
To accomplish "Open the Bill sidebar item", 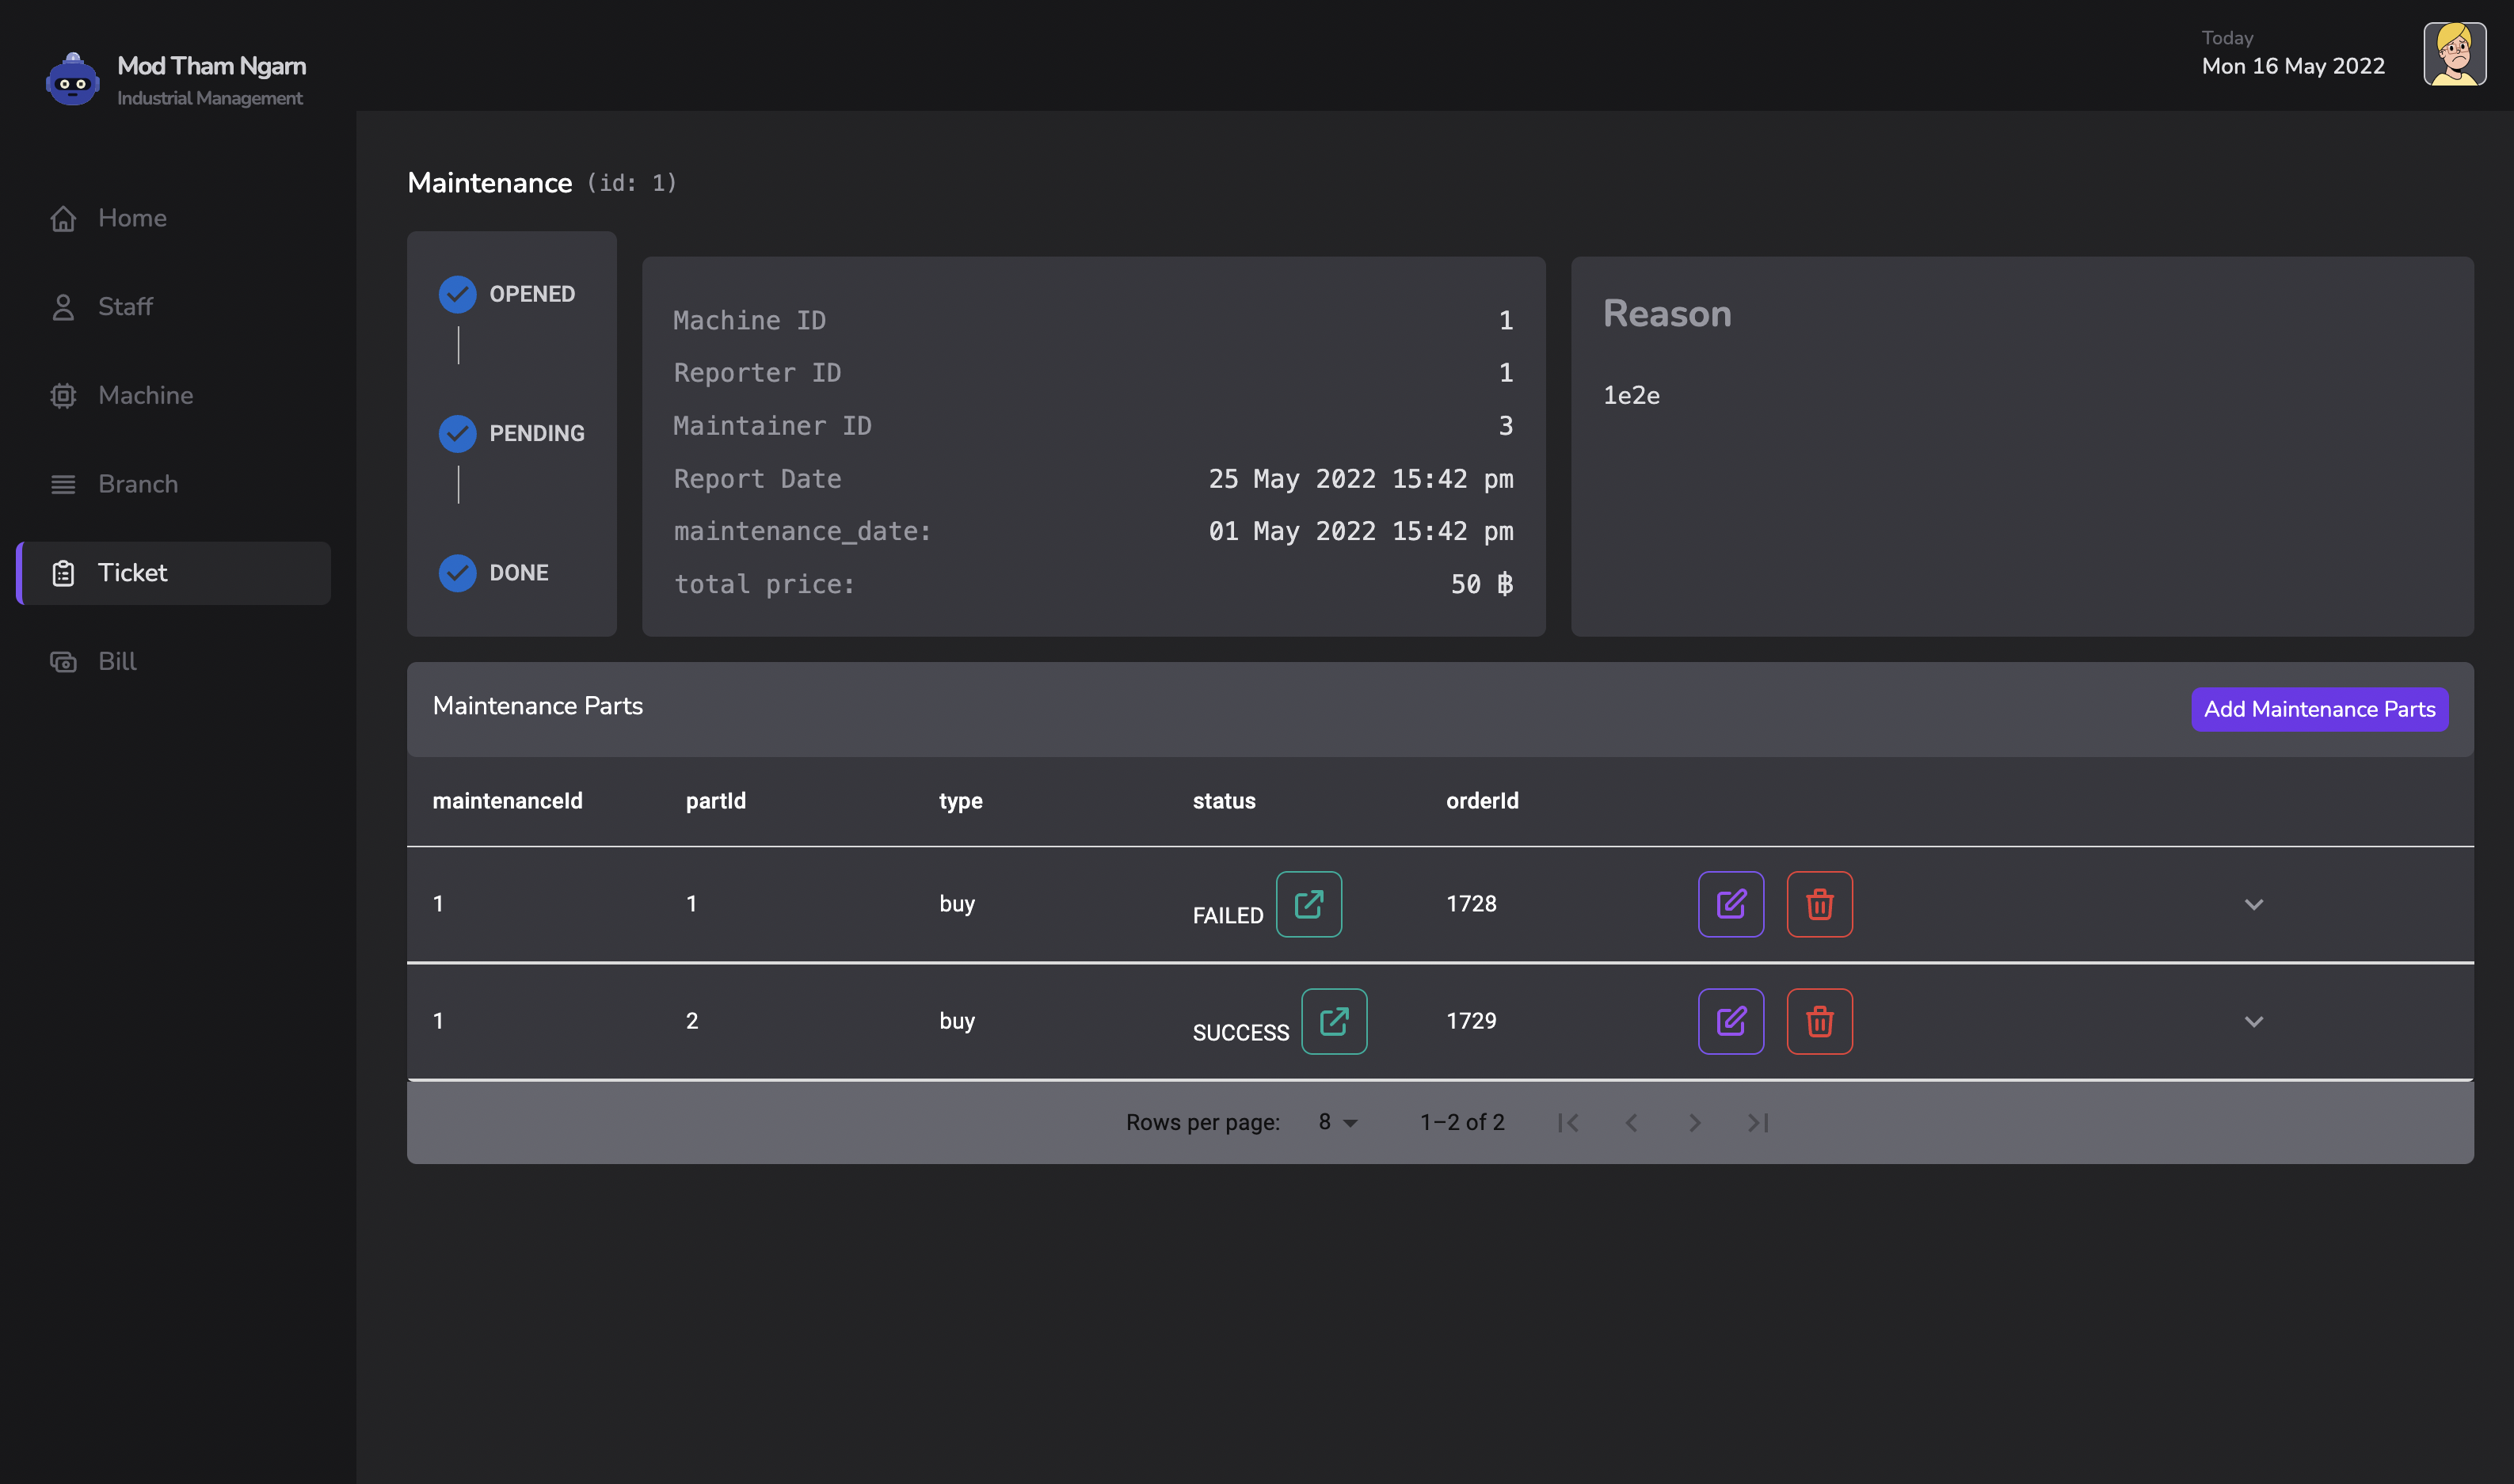I will click(x=117, y=661).
